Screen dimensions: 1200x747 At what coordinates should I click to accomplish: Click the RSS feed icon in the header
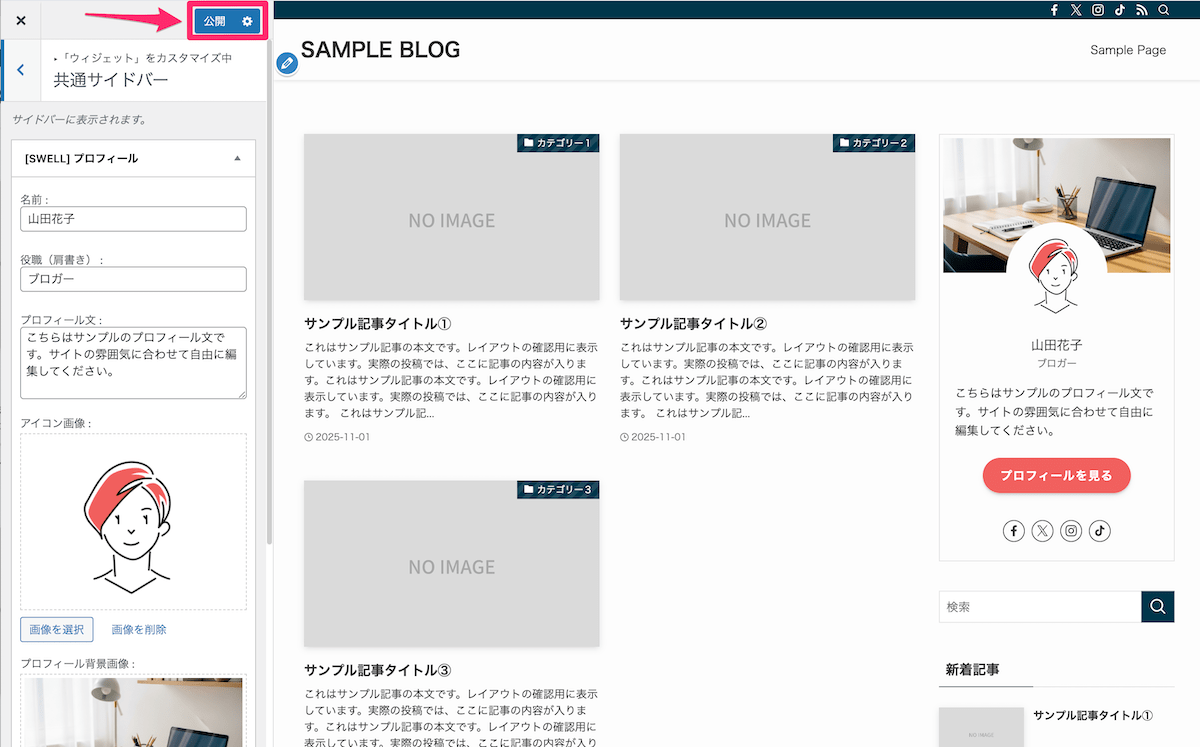click(x=1142, y=10)
